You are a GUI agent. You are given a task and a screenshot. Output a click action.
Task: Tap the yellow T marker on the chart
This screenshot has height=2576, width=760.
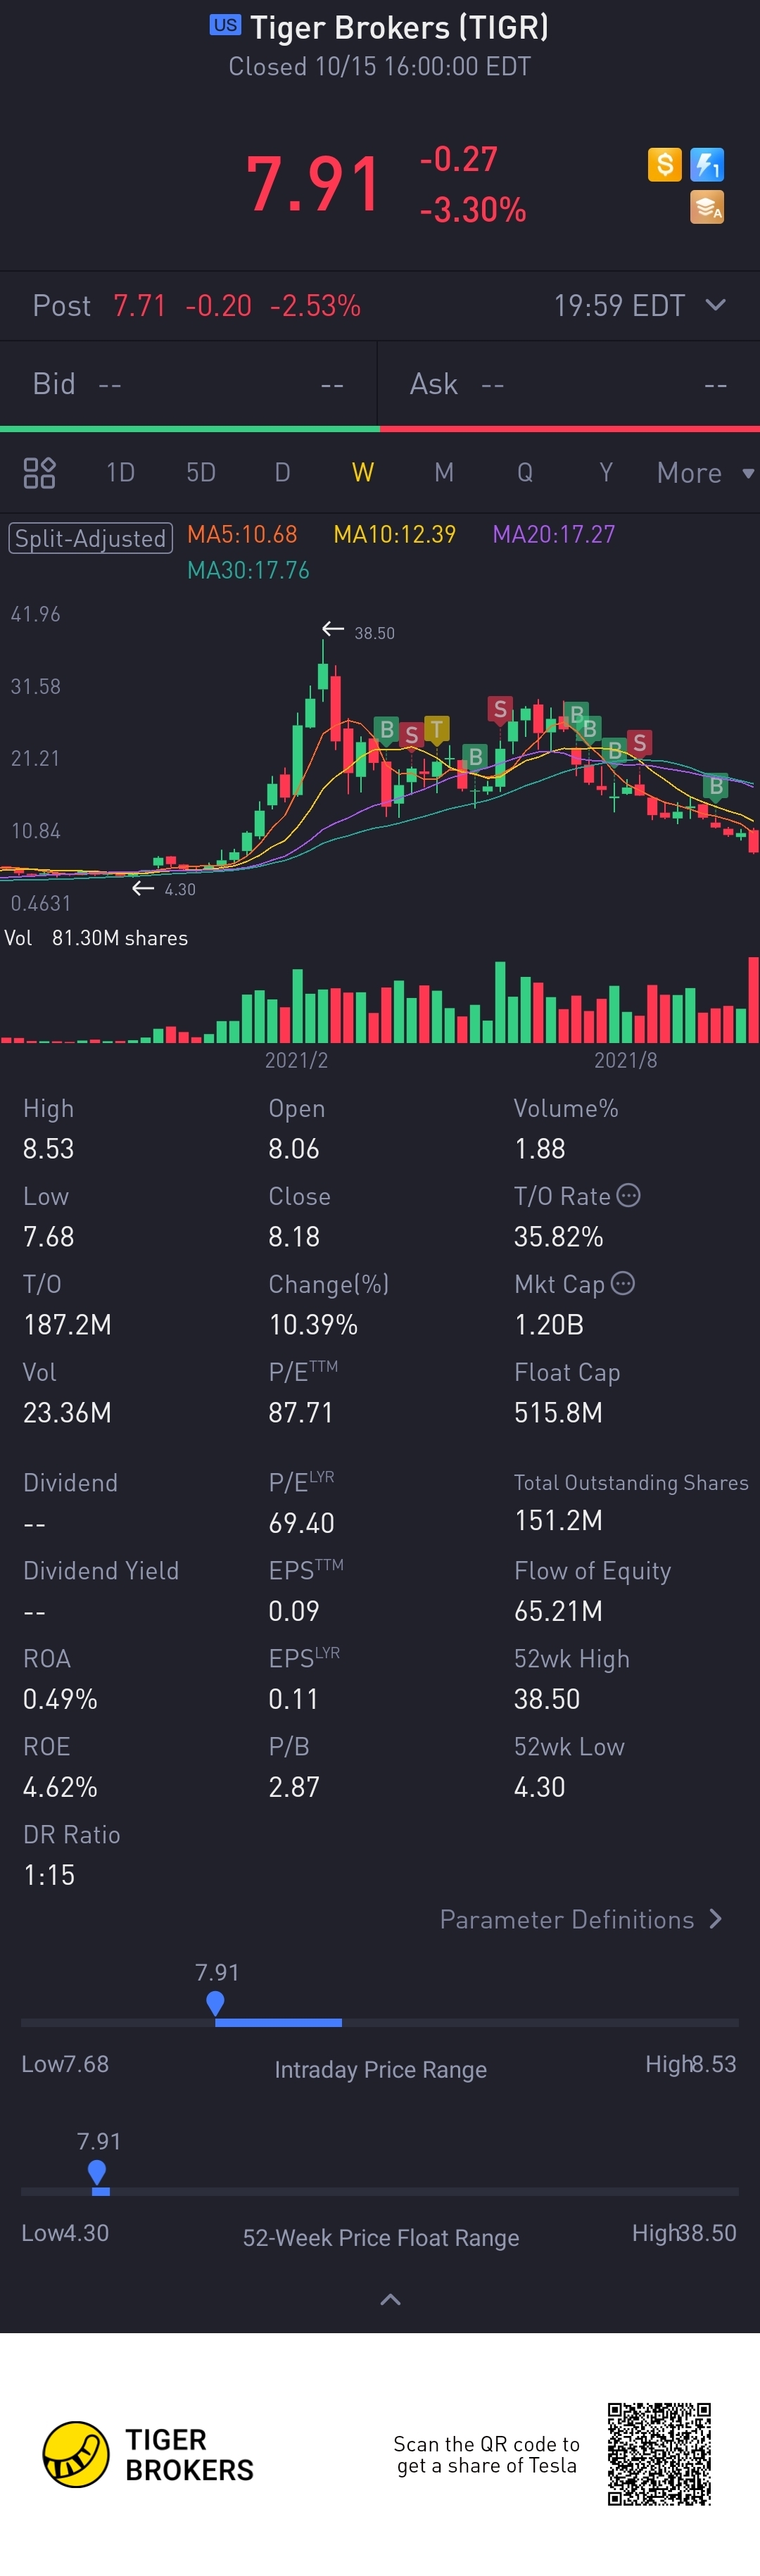[436, 729]
